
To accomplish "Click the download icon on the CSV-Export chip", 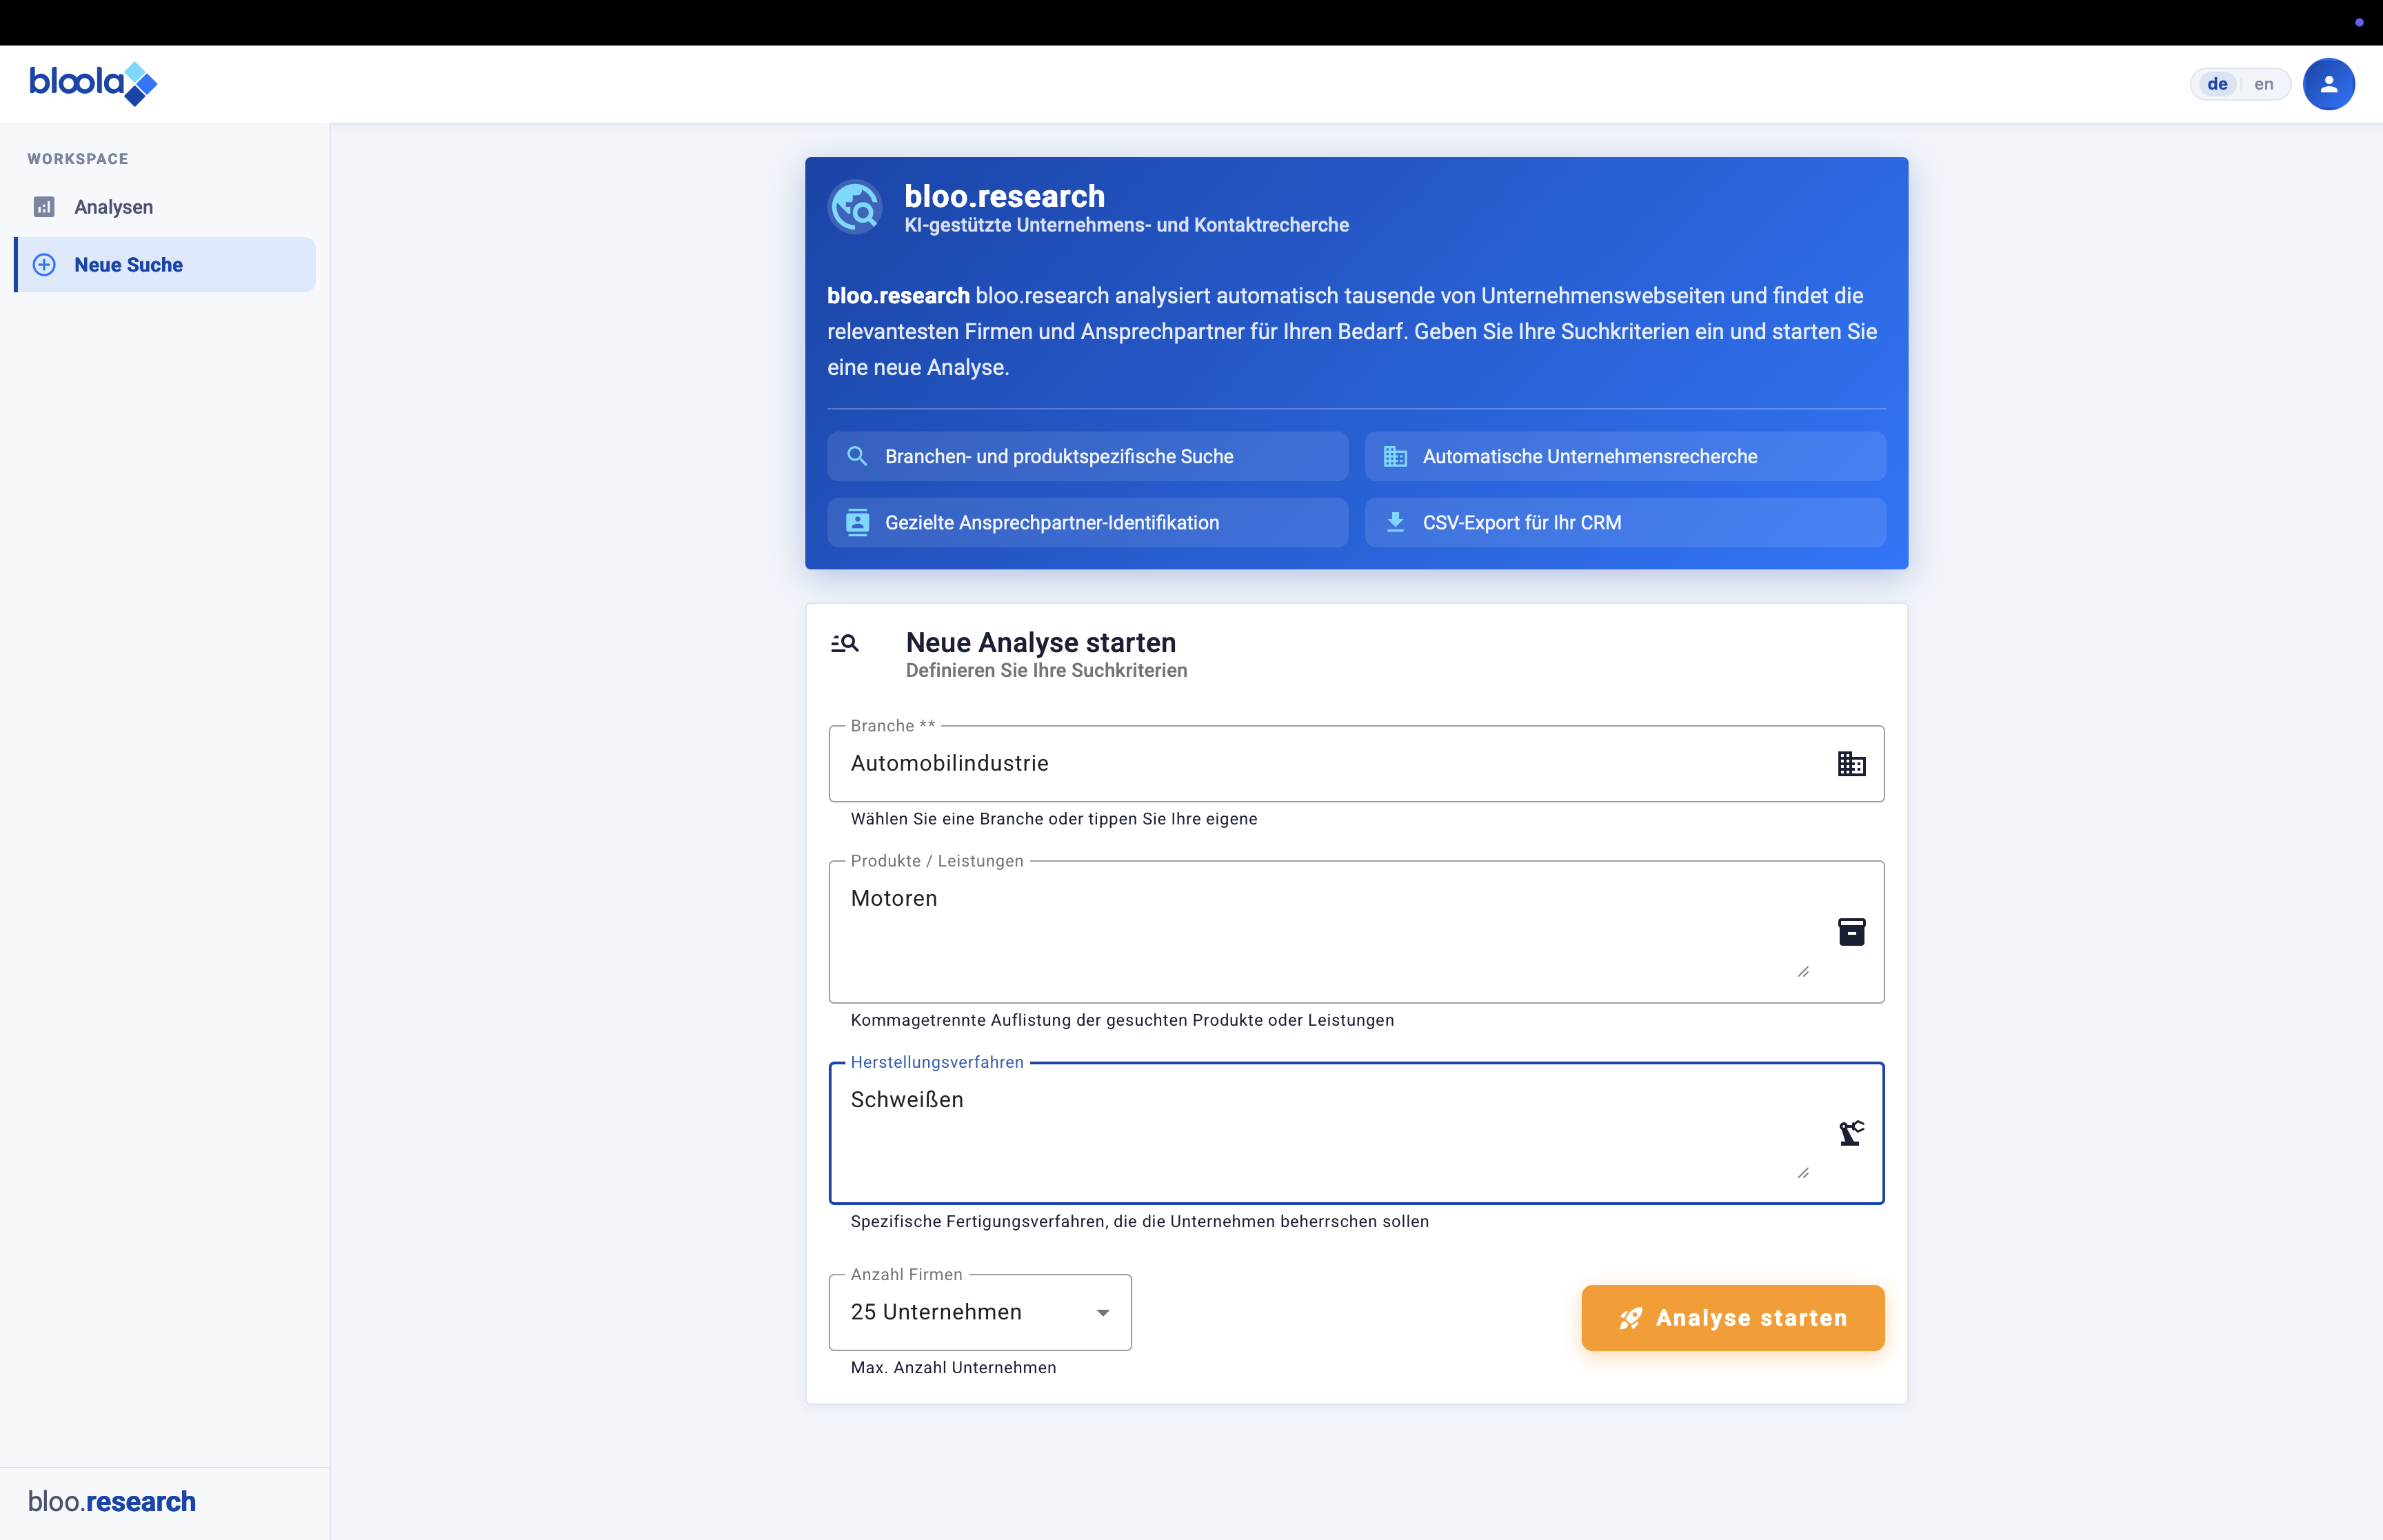I will [x=1396, y=521].
